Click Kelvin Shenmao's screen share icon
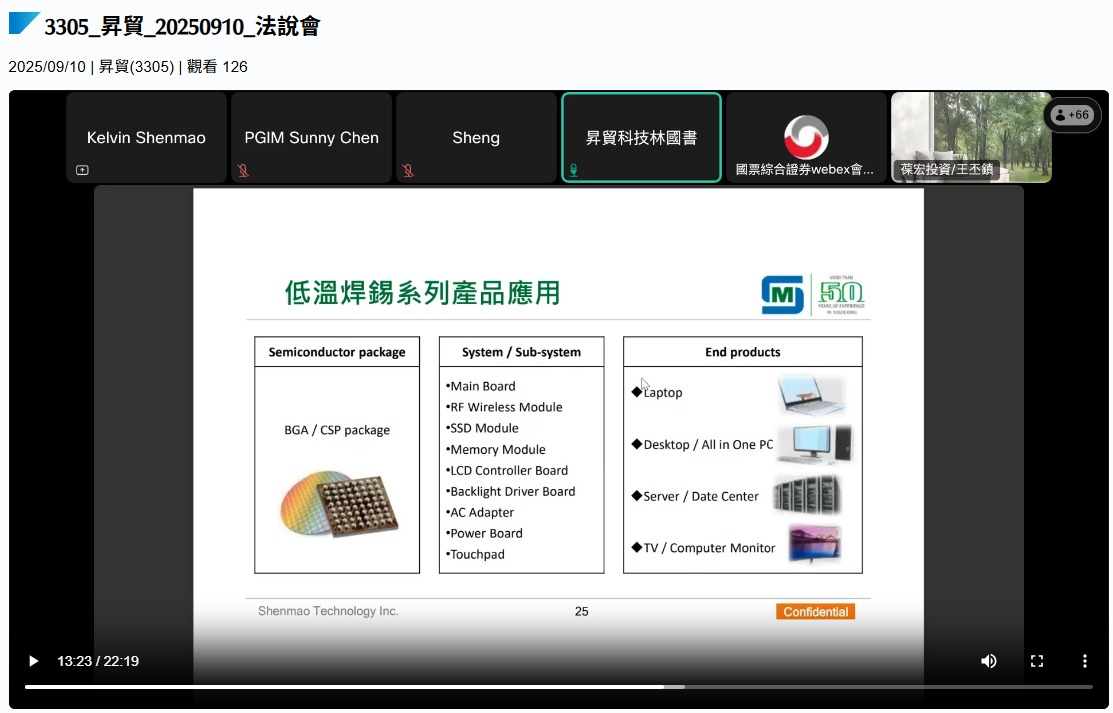Screen dimensions: 1113x713 (82, 170)
